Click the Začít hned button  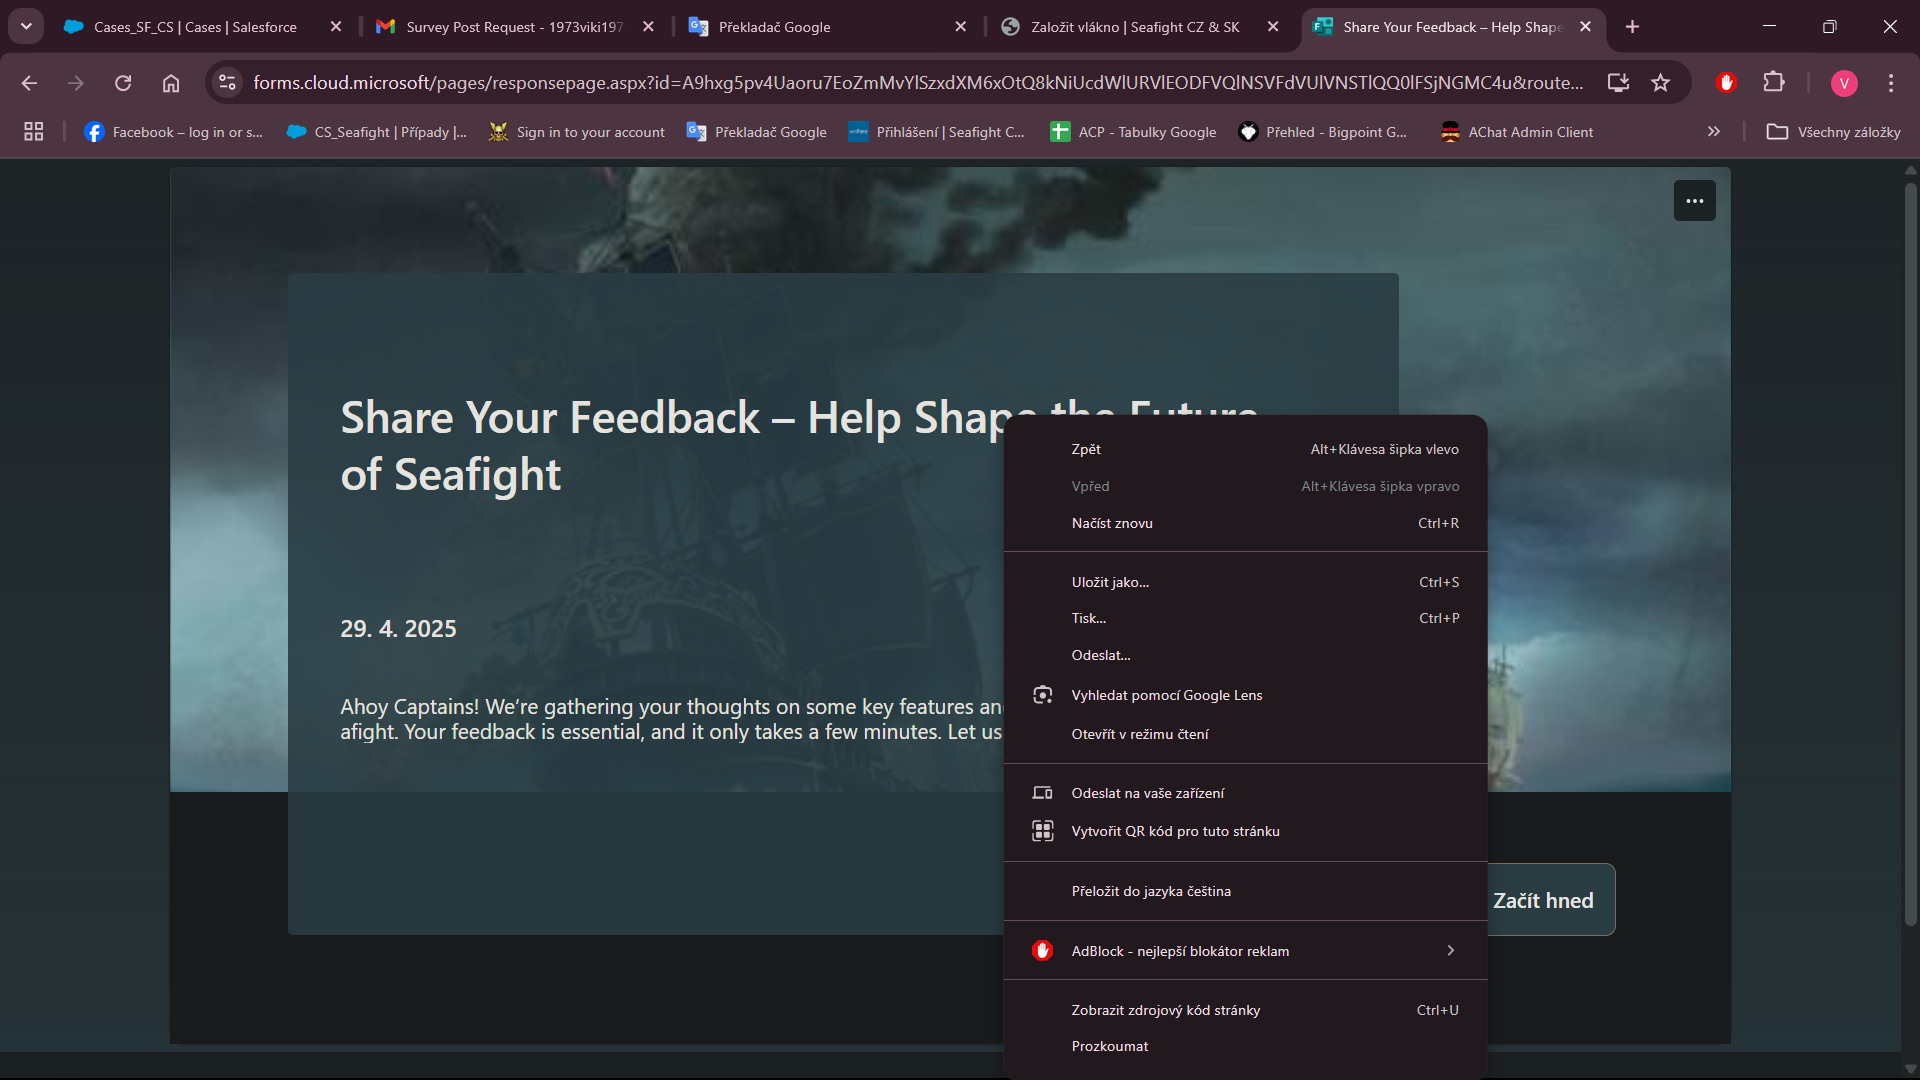[1544, 900]
